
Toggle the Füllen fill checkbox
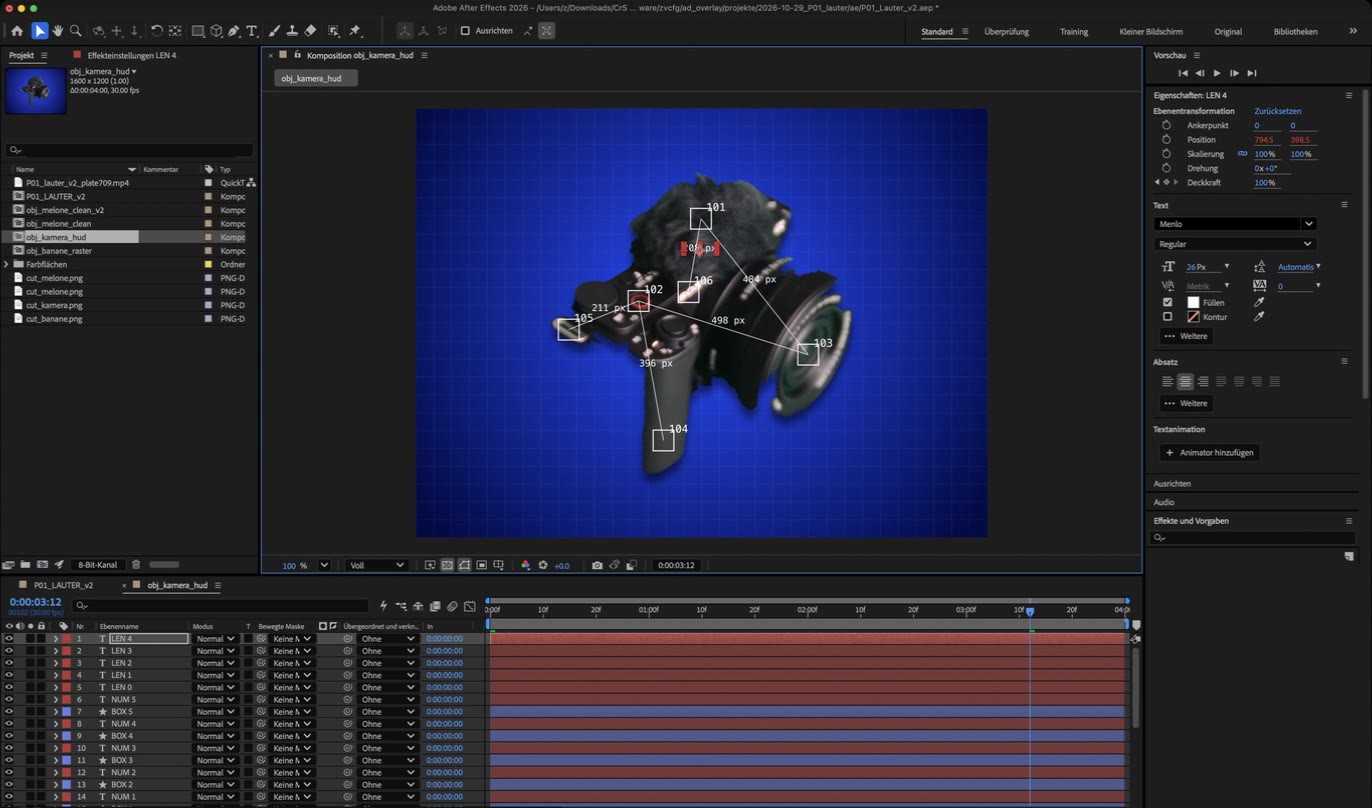(1167, 302)
